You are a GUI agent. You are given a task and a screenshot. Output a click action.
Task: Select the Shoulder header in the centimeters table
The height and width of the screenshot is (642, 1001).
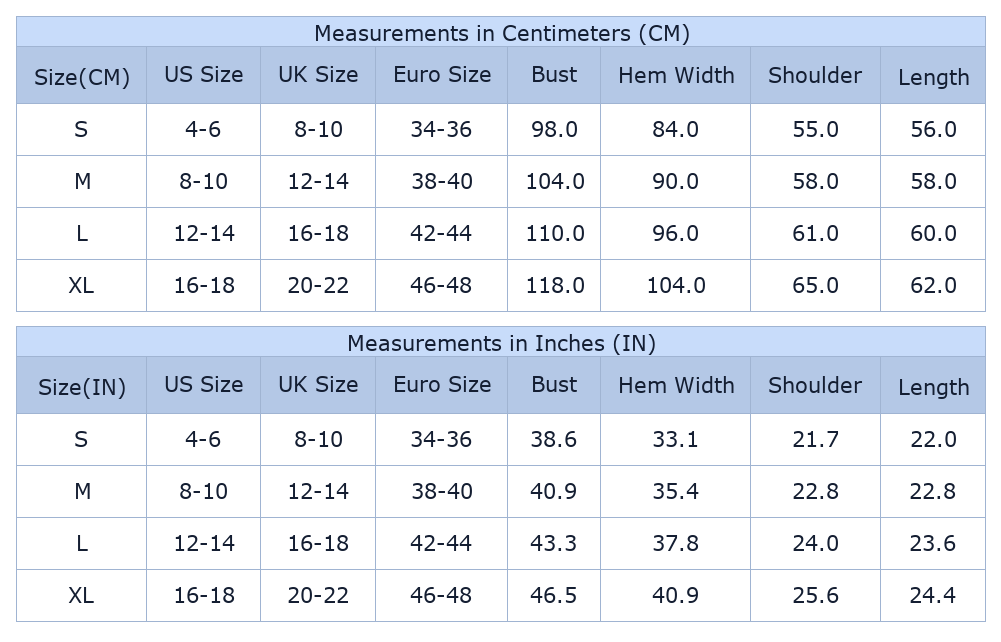click(x=815, y=75)
